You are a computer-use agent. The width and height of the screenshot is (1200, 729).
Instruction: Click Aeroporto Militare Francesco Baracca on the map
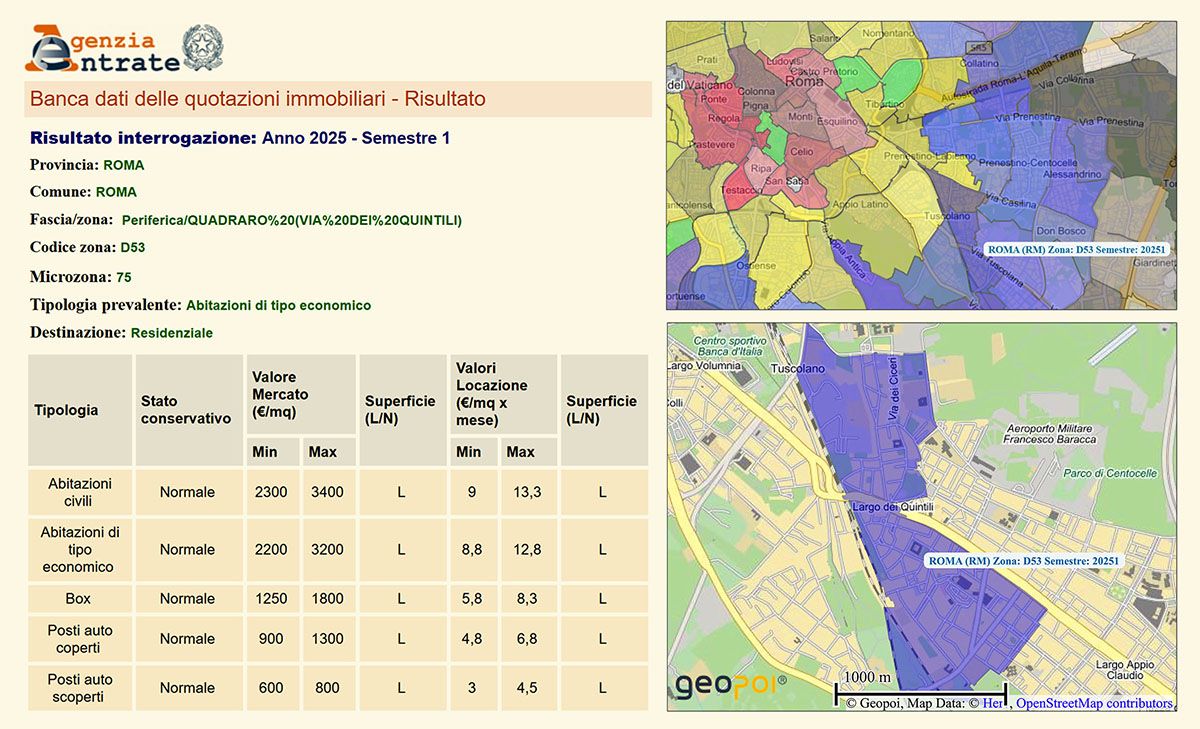click(x=1049, y=433)
